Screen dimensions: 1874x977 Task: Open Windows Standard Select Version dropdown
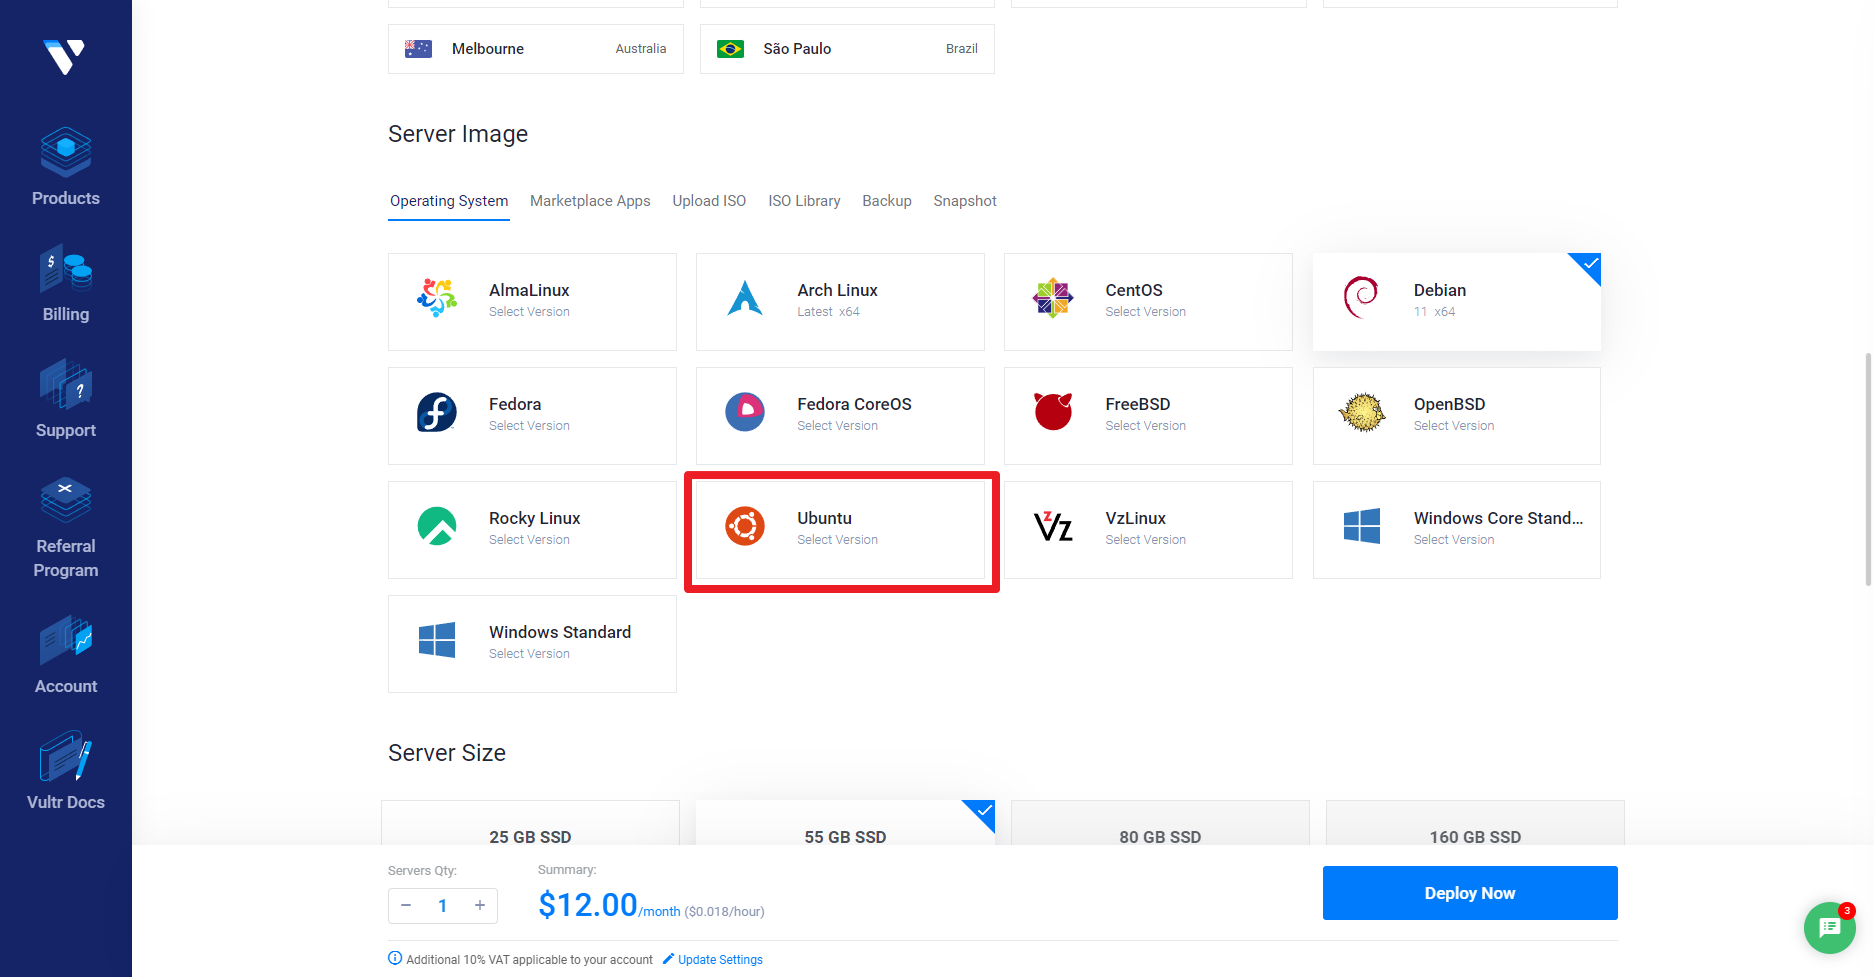[x=529, y=654]
